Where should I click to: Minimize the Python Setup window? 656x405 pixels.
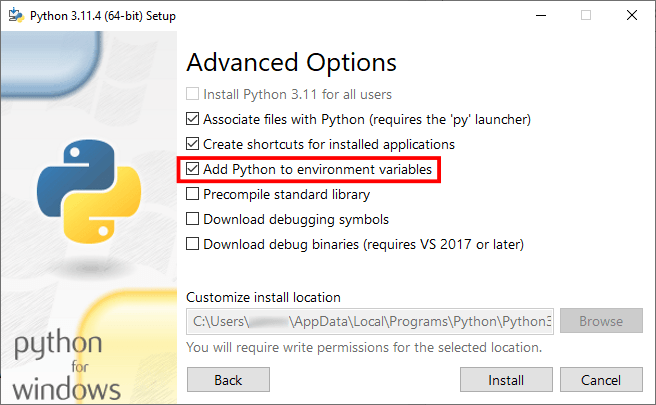tap(540, 15)
